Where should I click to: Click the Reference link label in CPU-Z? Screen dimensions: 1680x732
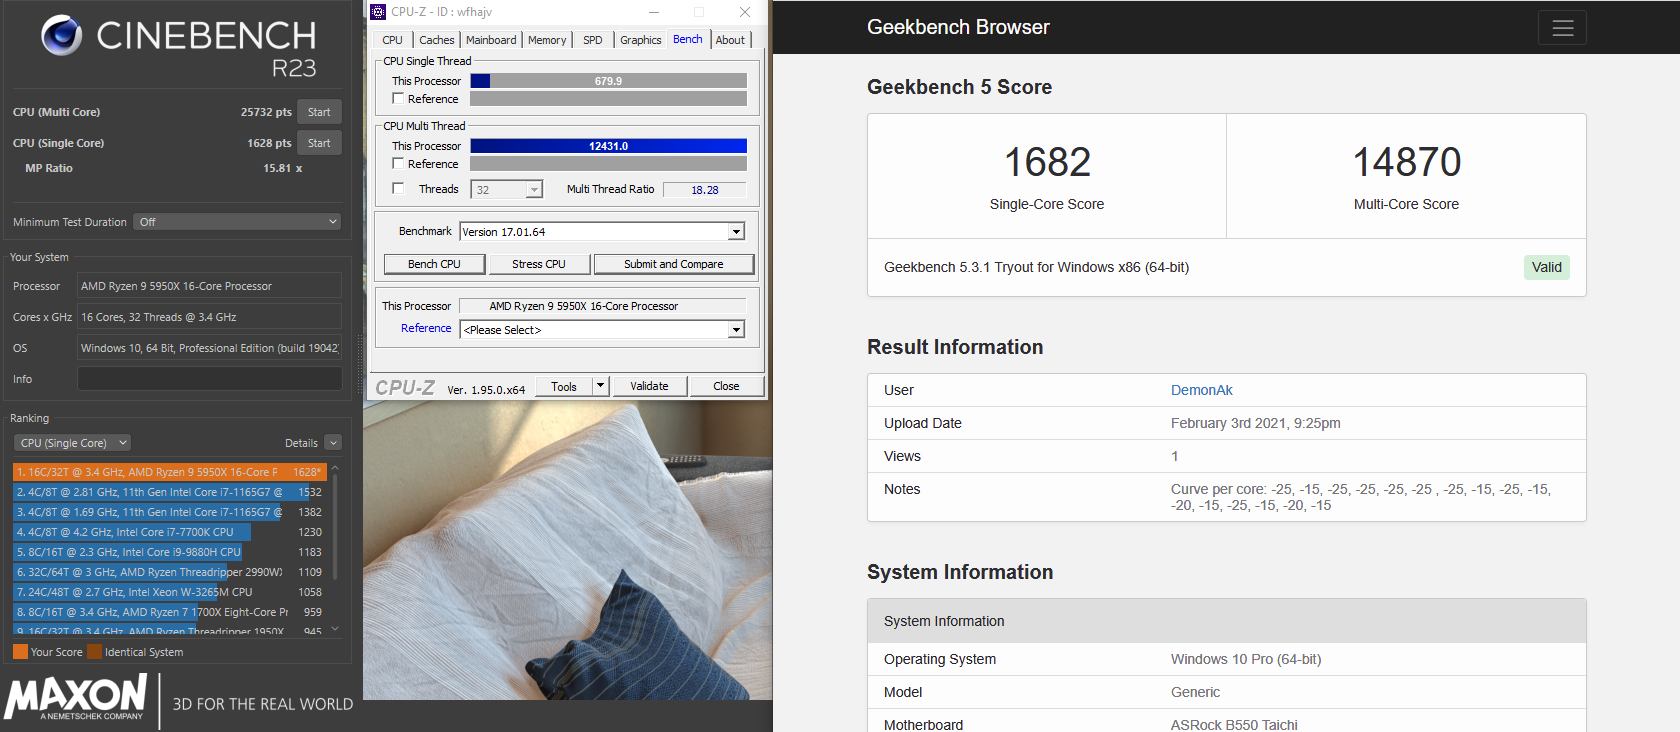426,328
